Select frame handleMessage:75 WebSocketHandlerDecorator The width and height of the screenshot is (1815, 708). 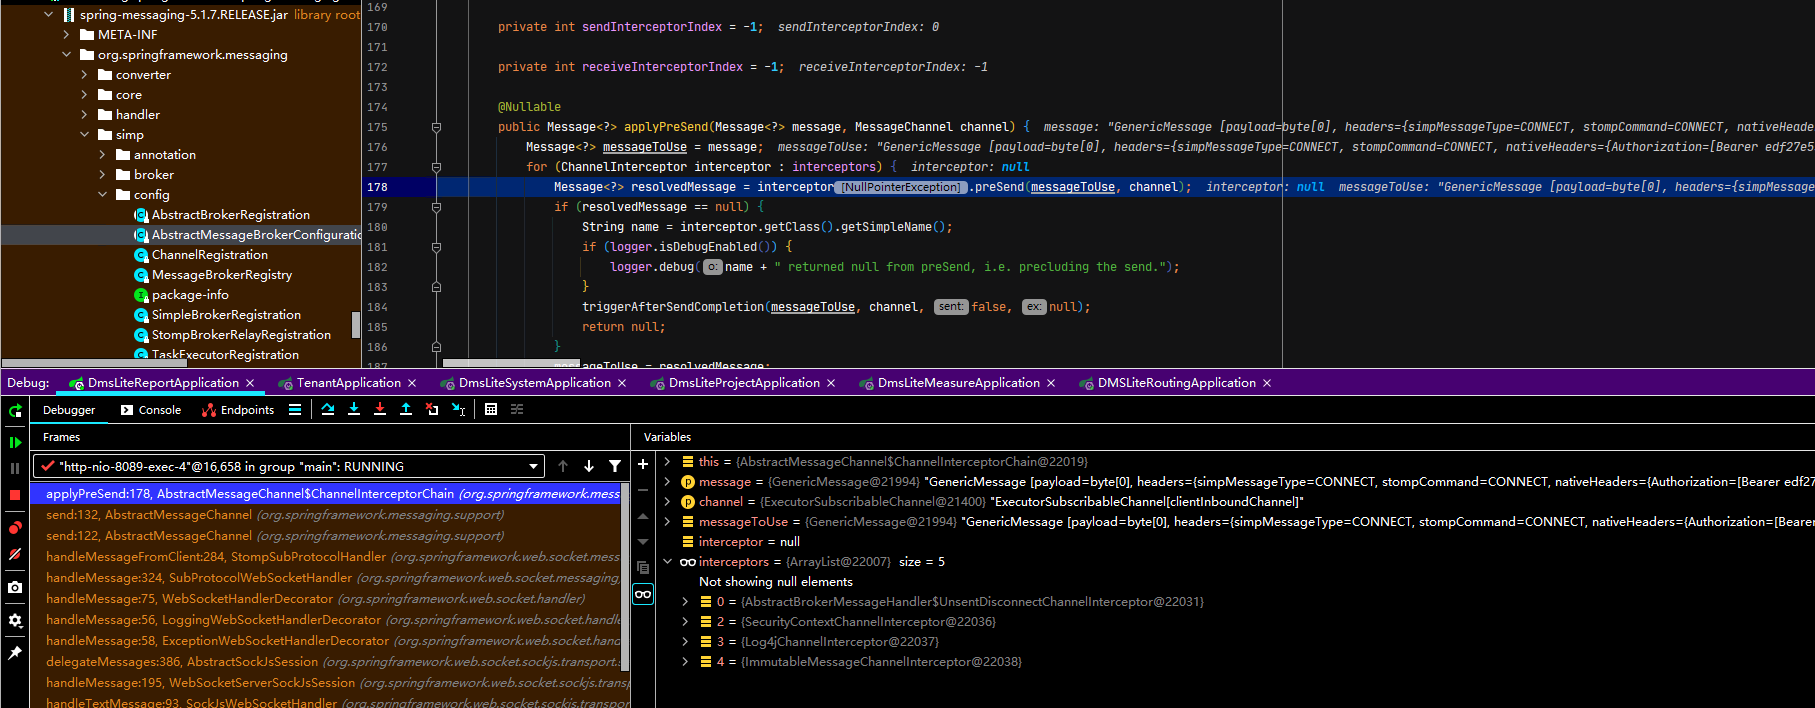tap(326, 599)
